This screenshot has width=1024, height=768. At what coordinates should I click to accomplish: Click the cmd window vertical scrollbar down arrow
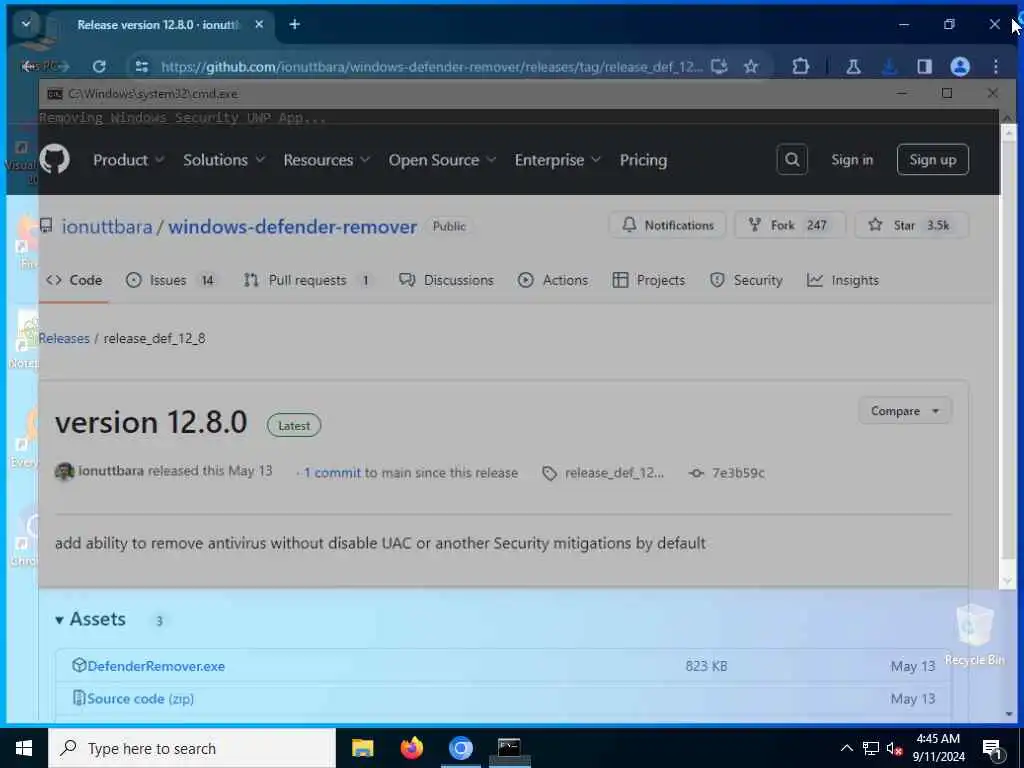point(1008,581)
